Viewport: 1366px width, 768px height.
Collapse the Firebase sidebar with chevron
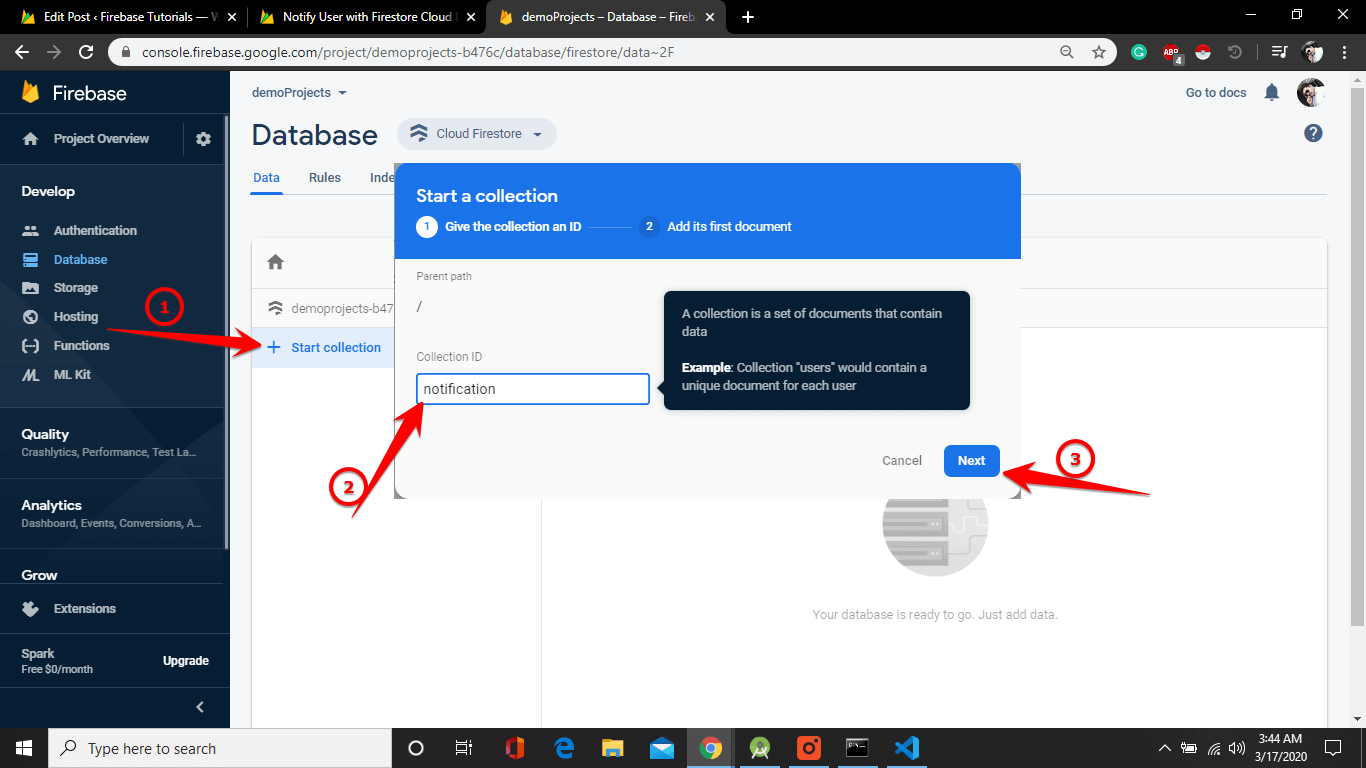click(200, 707)
